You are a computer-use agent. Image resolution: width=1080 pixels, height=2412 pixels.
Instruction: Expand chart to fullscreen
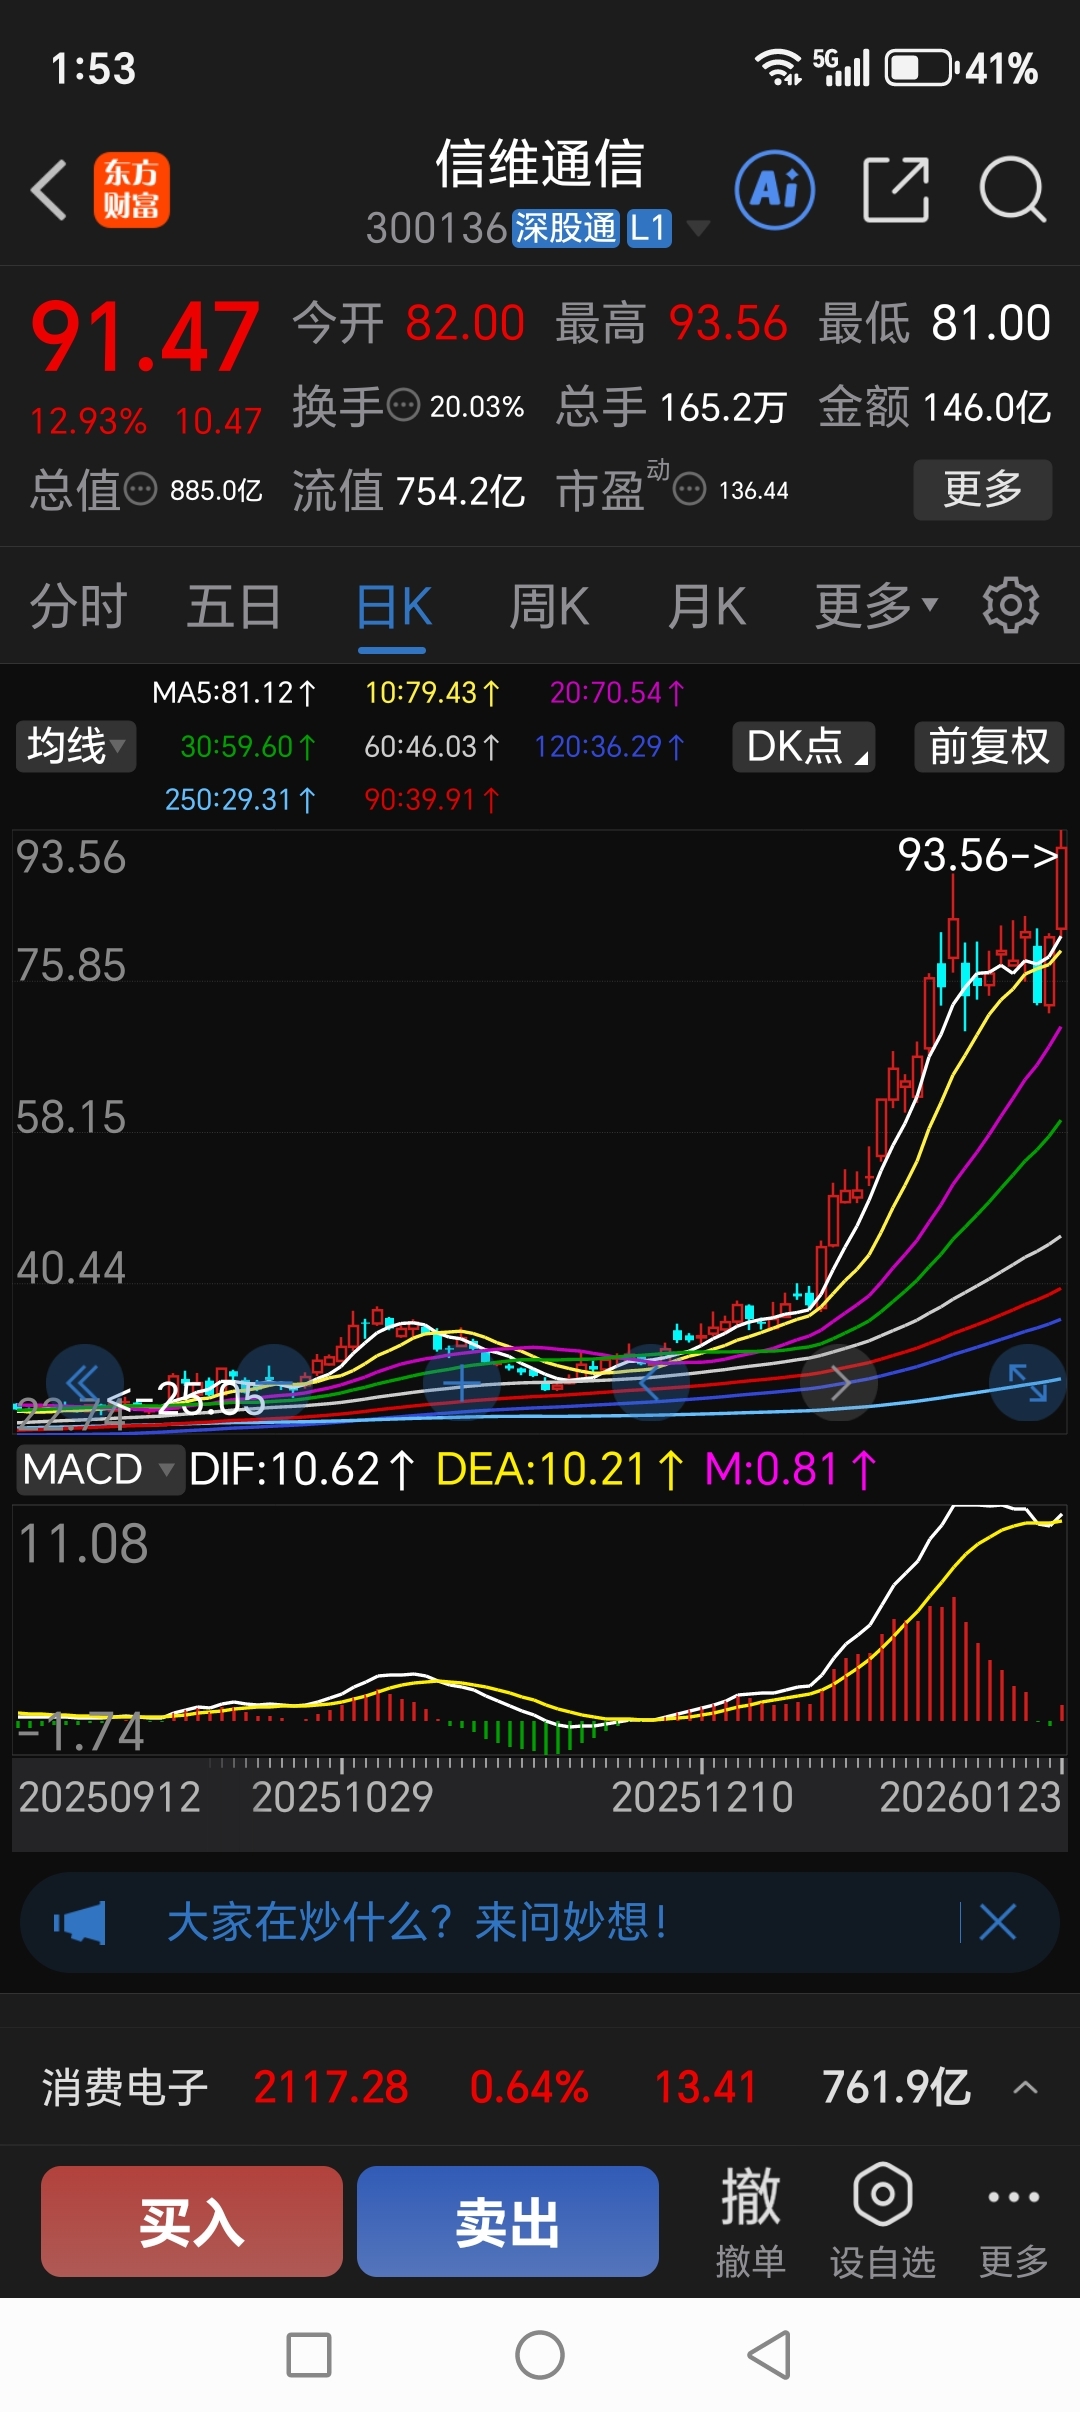pyautogui.click(x=1028, y=1383)
